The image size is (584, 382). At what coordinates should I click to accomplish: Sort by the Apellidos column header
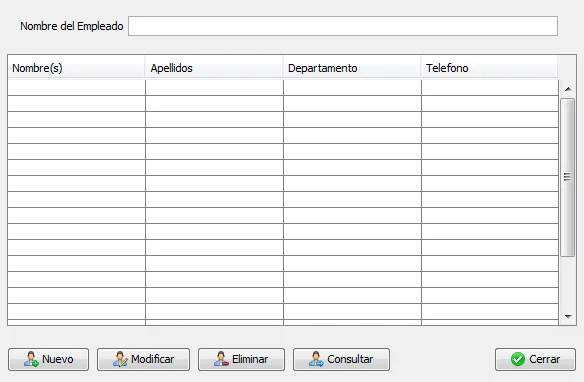click(214, 68)
